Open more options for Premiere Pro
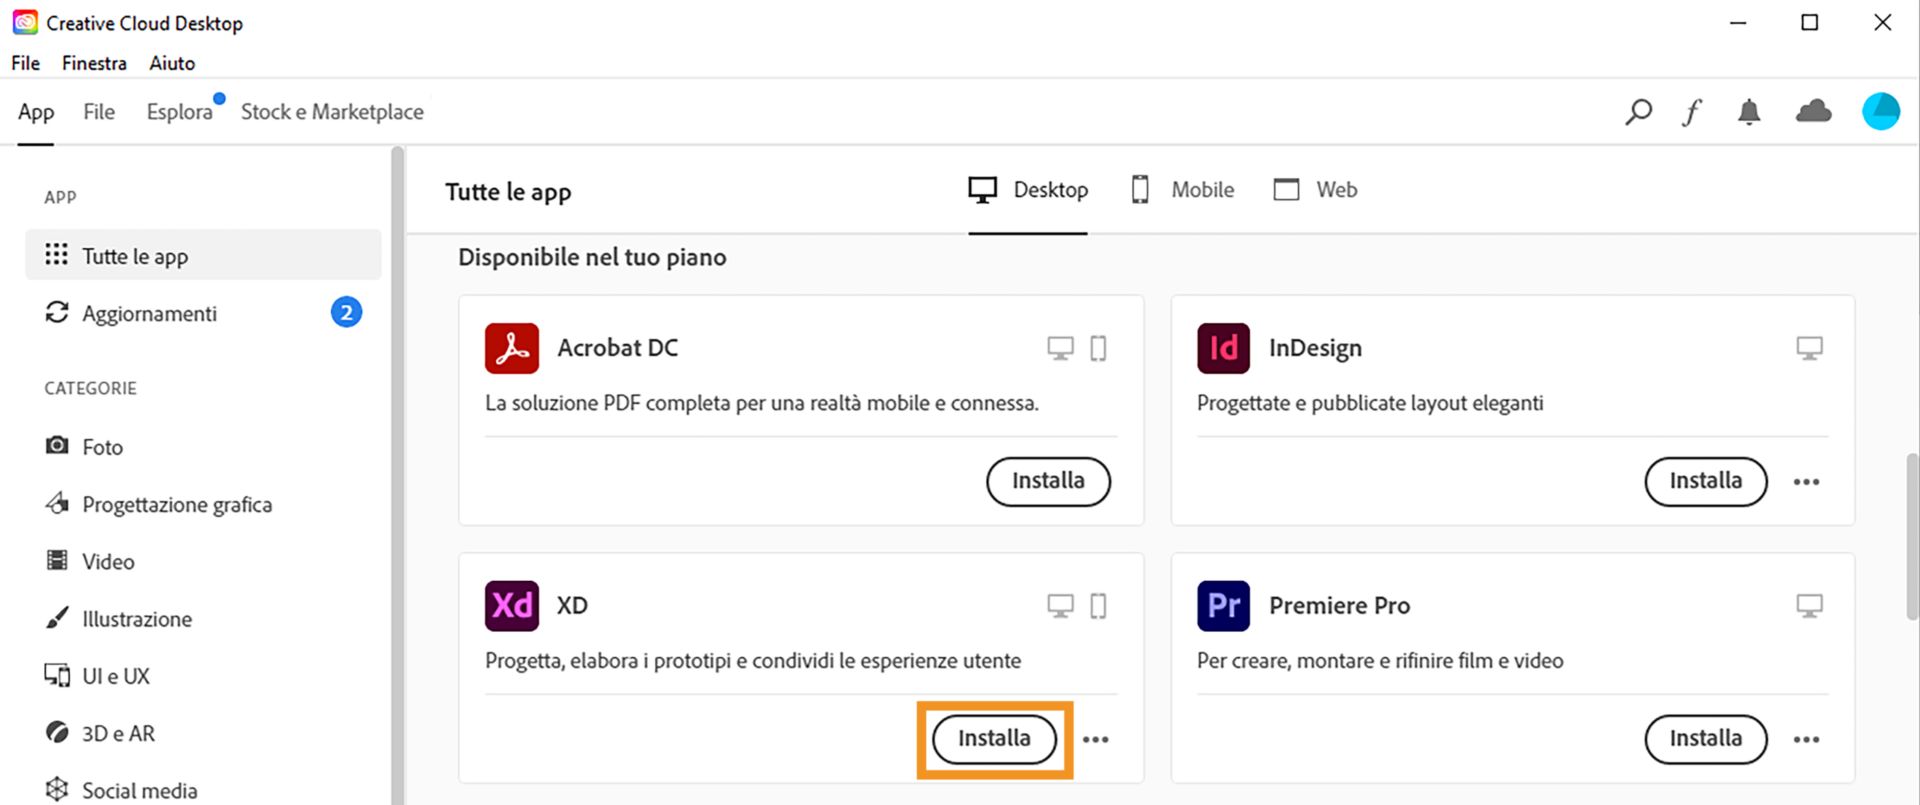The width and height of the screenshot is (1920, 805). click(1806, 740)
